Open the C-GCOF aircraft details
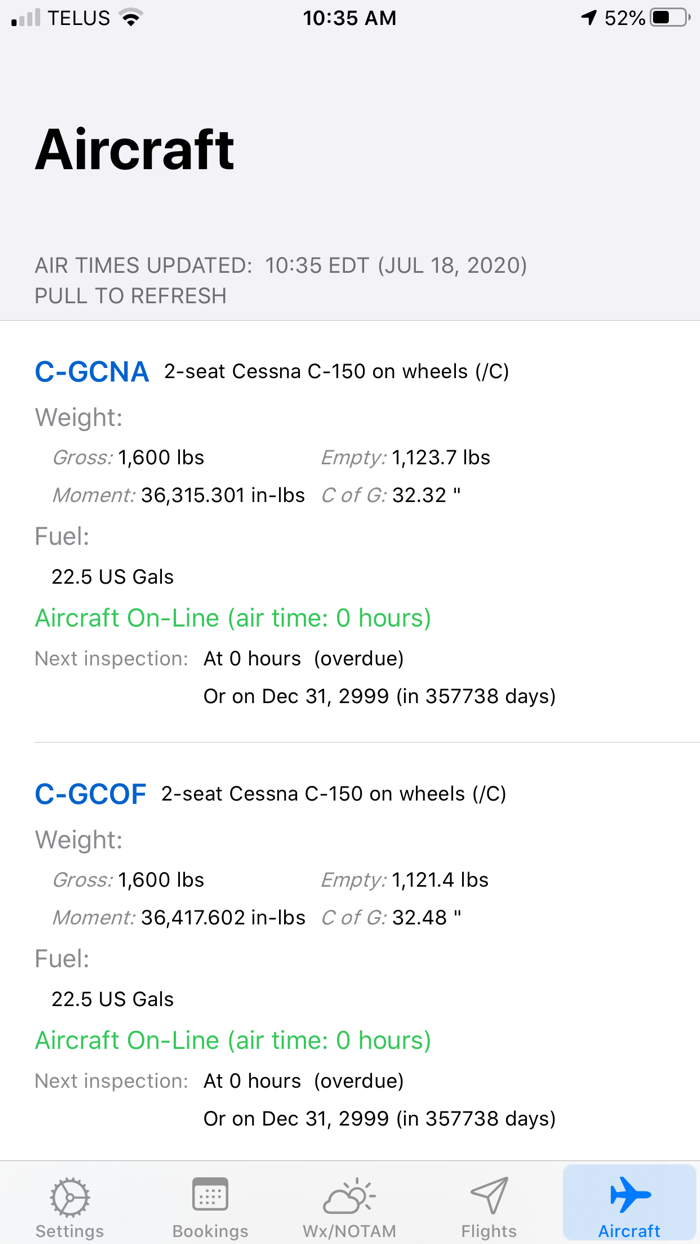 pyautogui.click(x=91, y=793)
